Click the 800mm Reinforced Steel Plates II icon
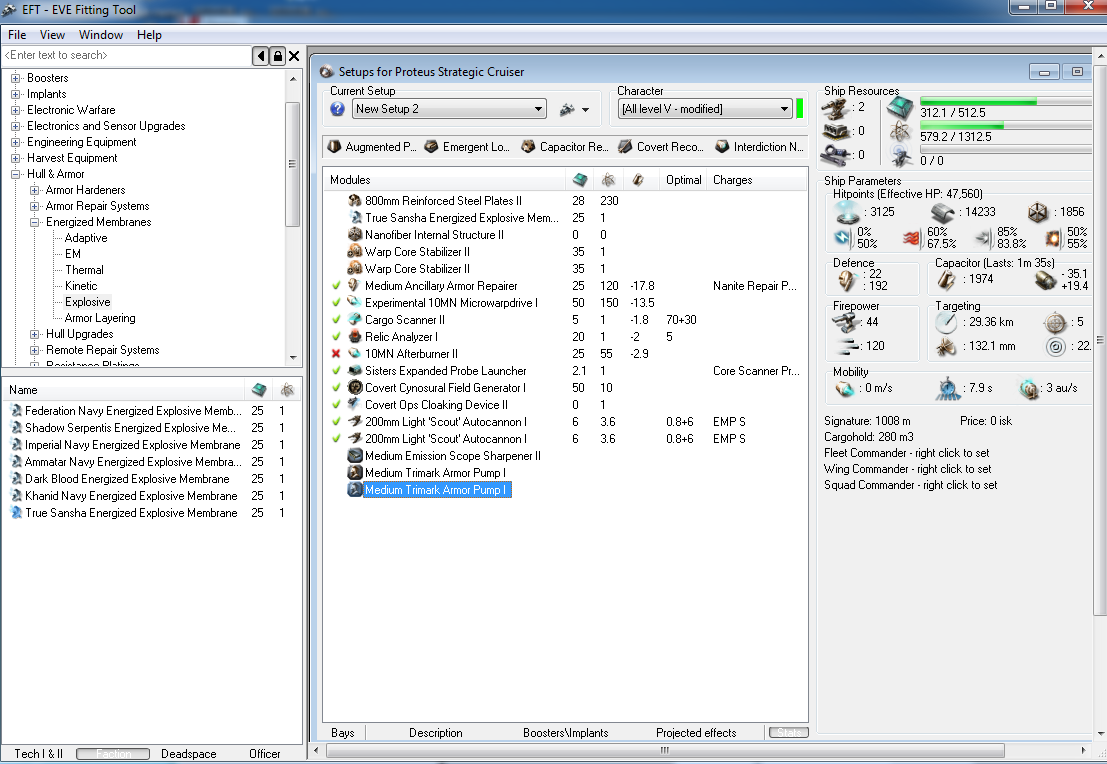 354,201
